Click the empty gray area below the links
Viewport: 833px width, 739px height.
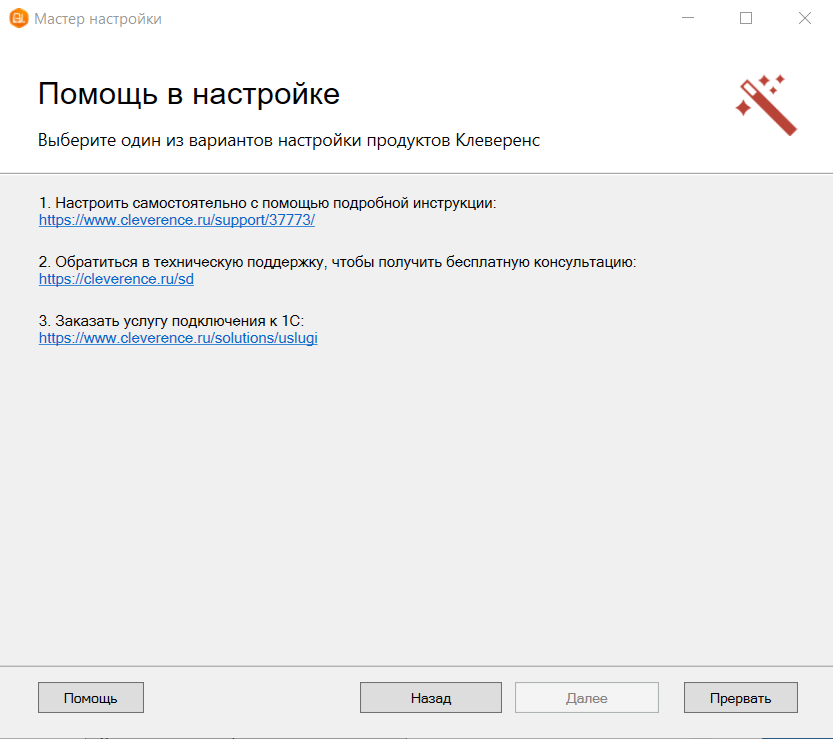pyautogui.click(x=416, y=500)
